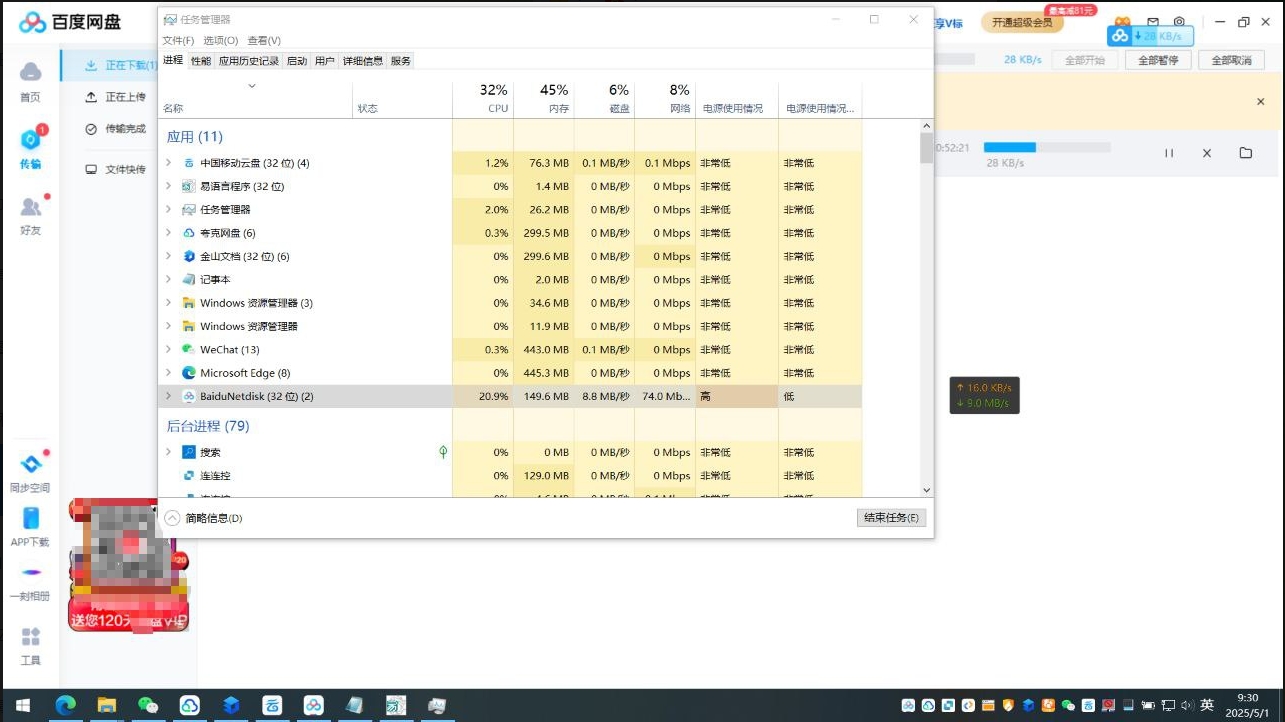Pause the current download with pause icon

(x=1168, y=153)
